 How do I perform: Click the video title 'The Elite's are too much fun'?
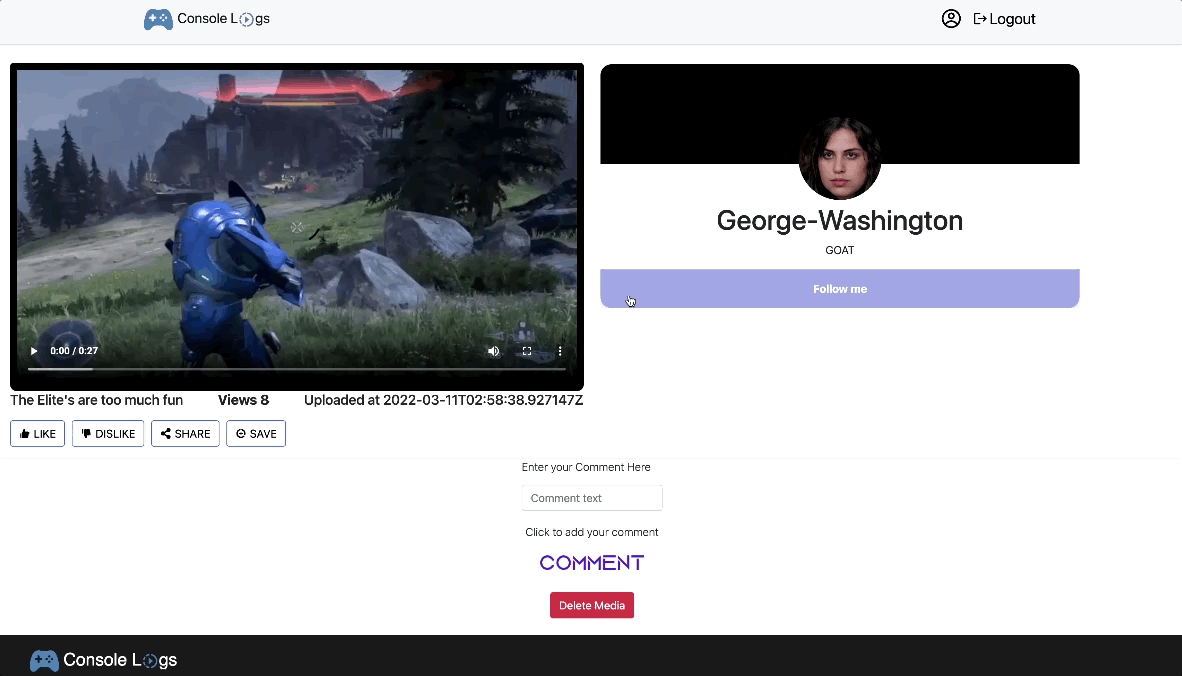96,400
